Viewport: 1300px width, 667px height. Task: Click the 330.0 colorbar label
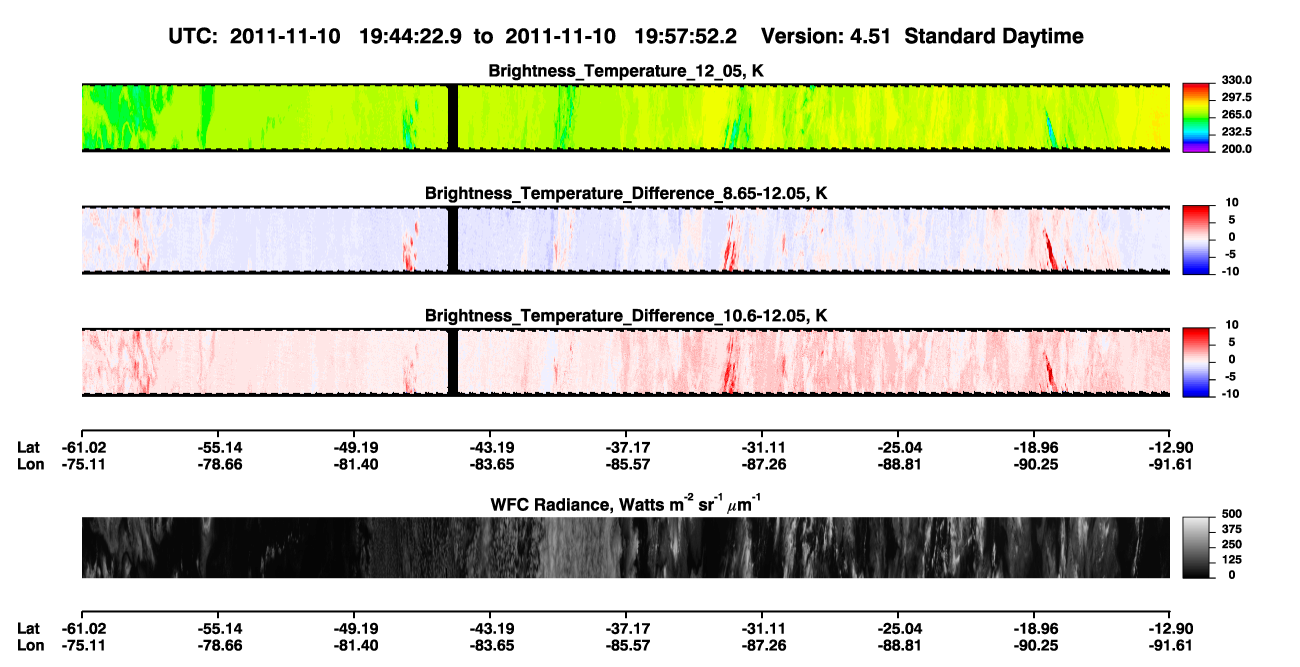[1236, 81]
